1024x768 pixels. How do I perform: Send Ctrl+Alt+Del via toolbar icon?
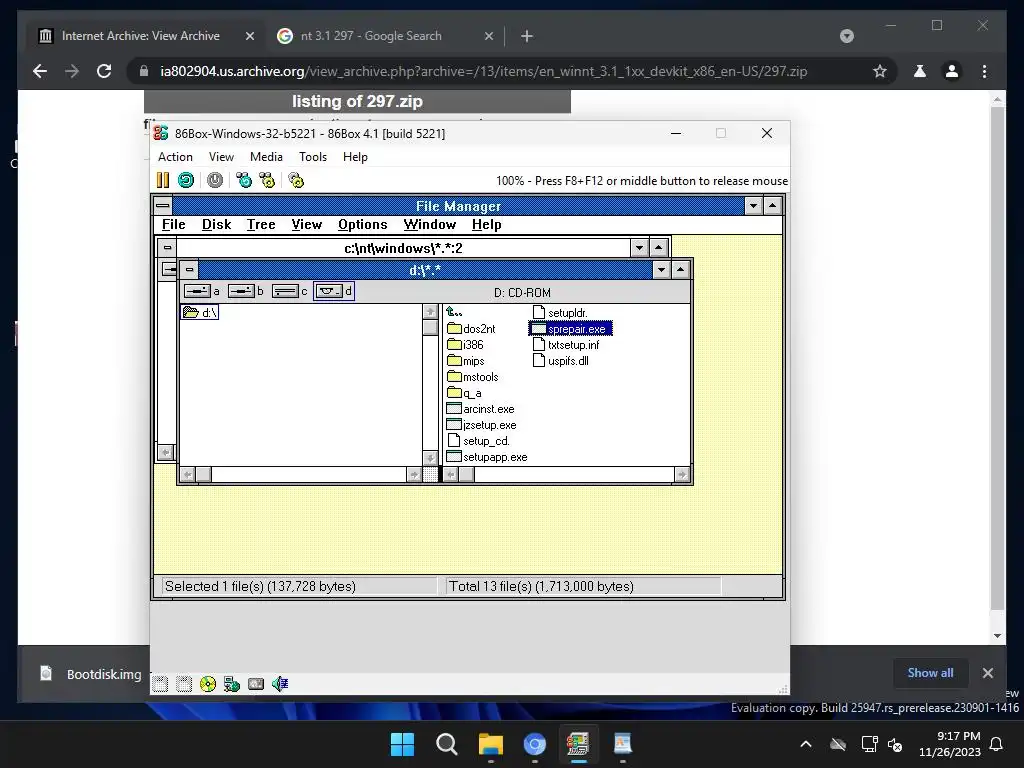244,180
